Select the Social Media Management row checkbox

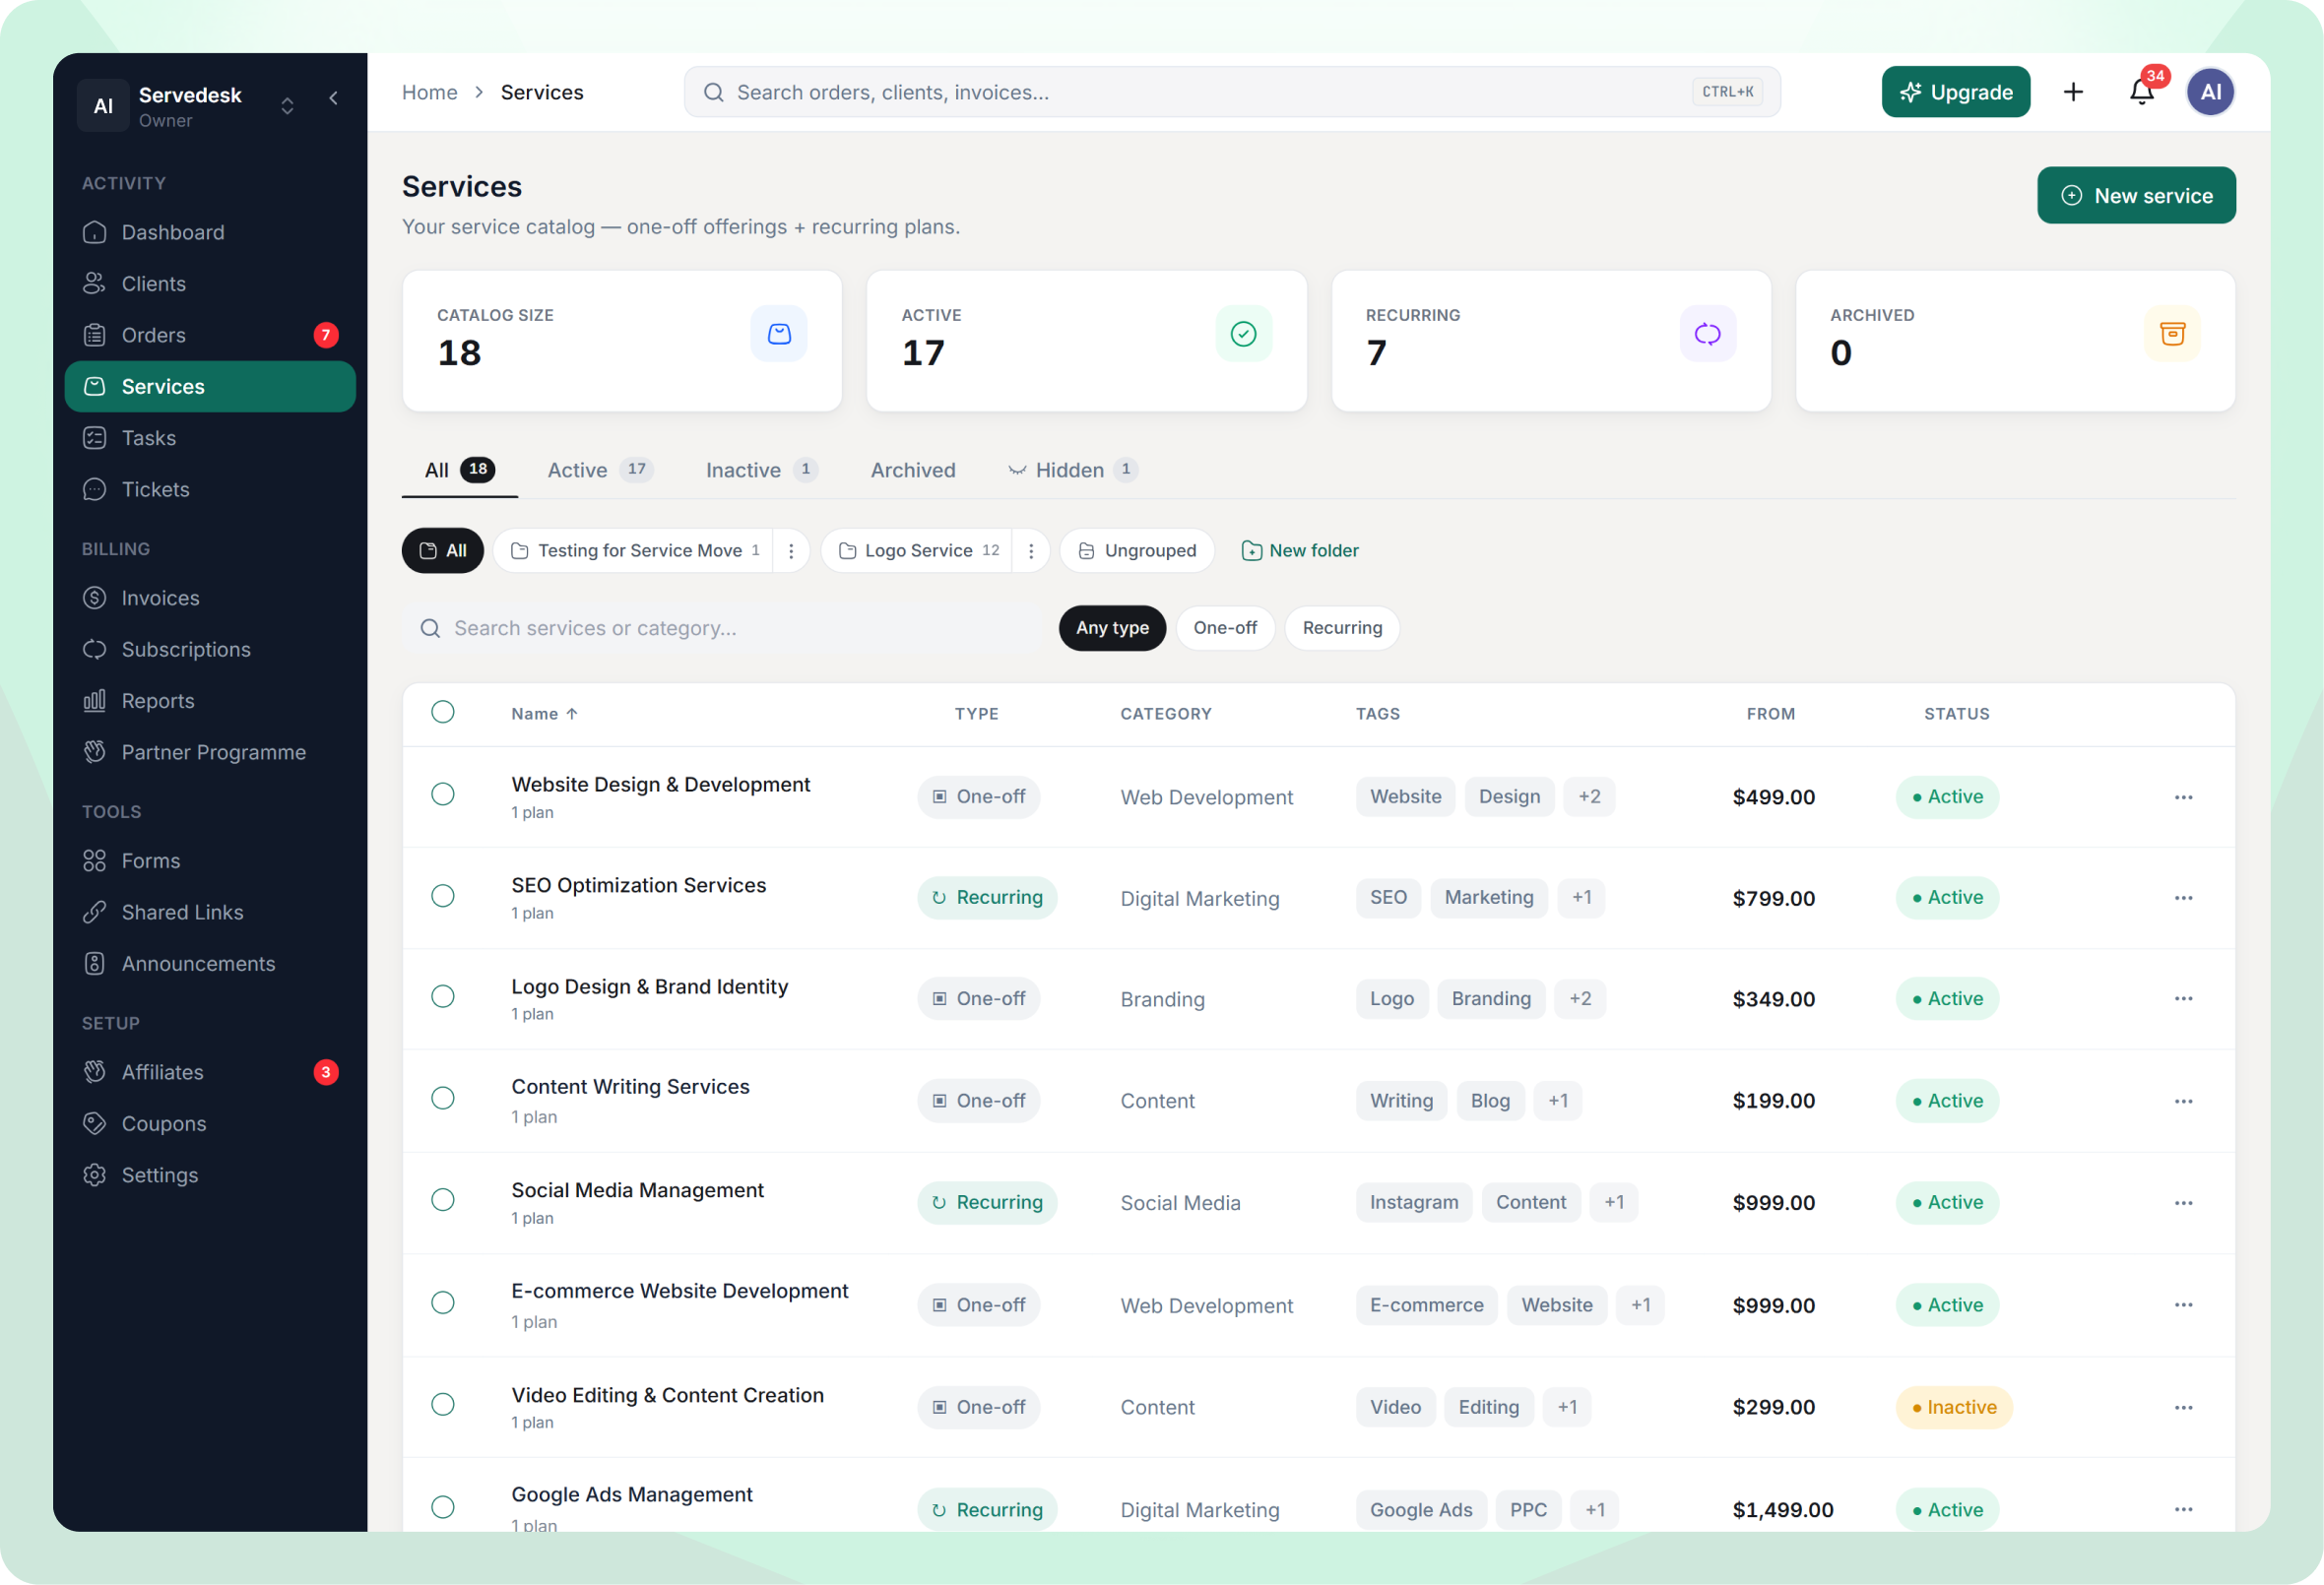coord(443,1200)
